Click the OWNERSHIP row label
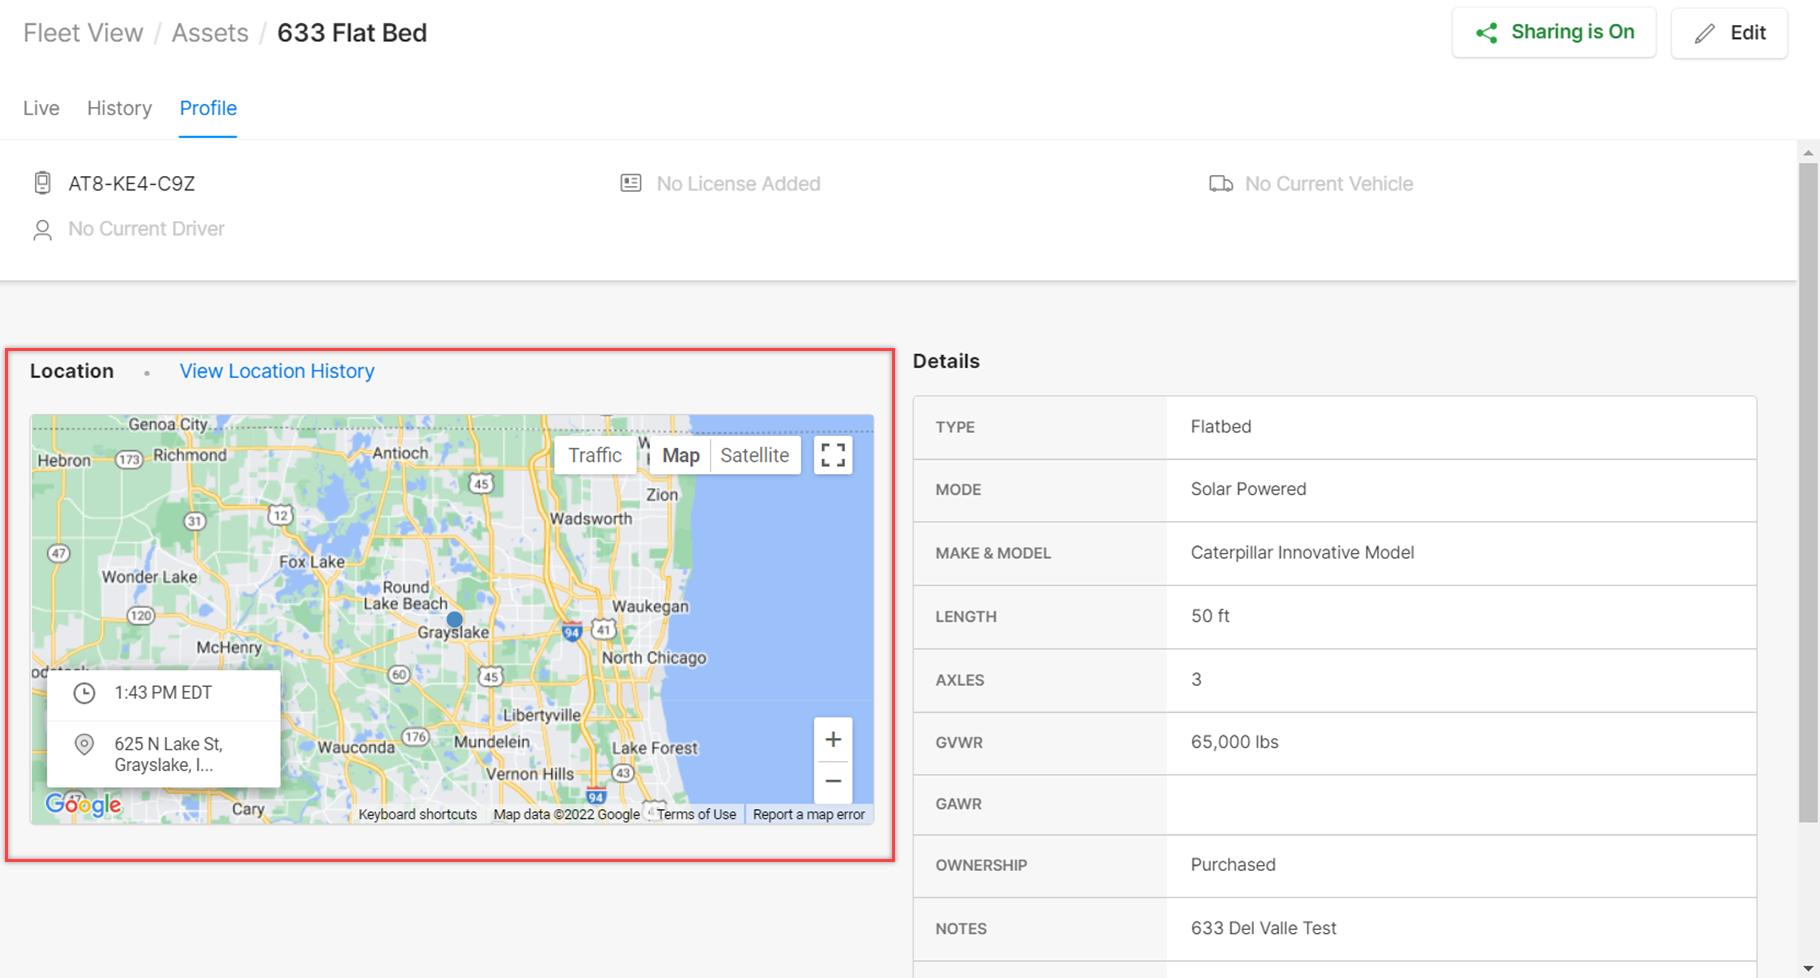 981,865
